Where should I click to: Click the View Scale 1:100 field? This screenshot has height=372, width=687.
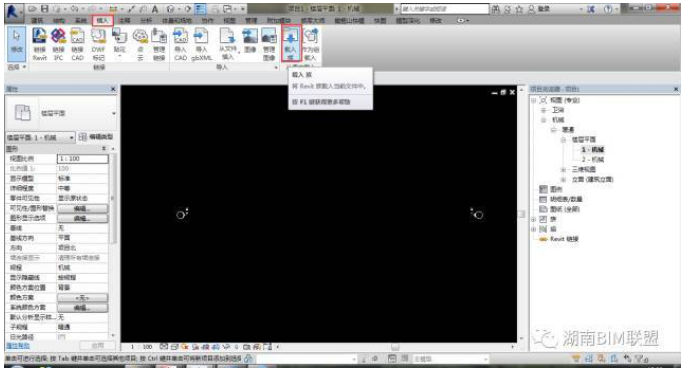pyautogui.click(x=82, y=159)
